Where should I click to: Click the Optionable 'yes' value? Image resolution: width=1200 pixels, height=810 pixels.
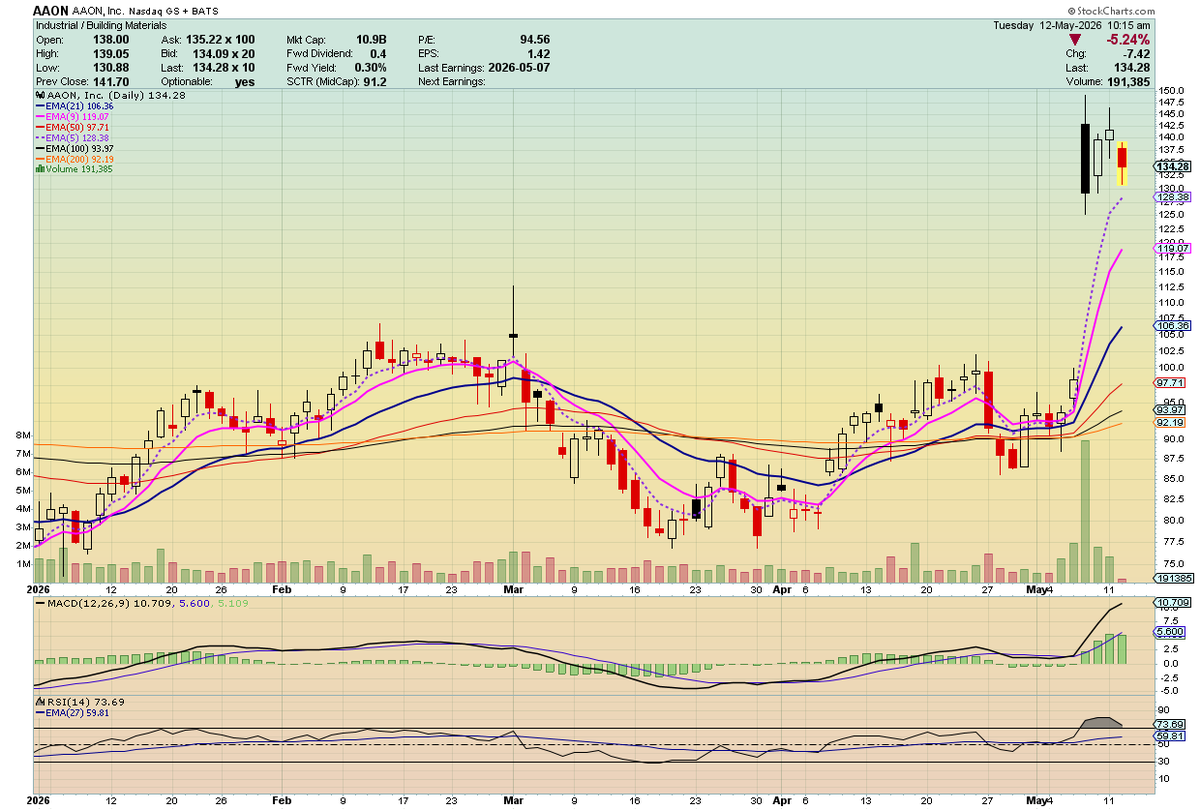pyautogui.click(x=244, y=82)
